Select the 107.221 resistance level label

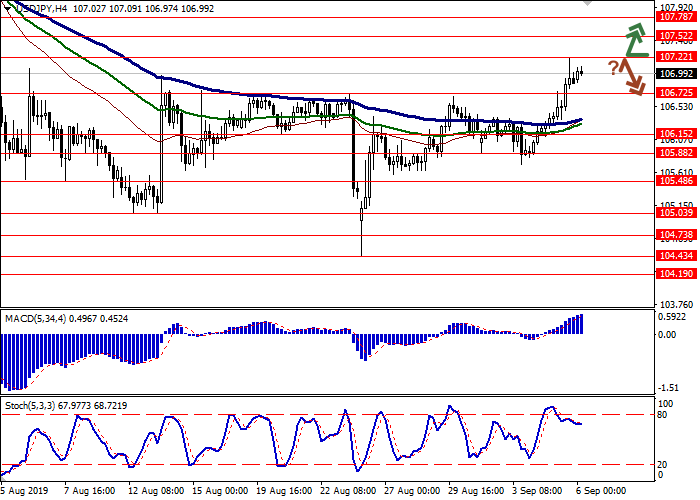pyautogui.click(x=676, y=57)
